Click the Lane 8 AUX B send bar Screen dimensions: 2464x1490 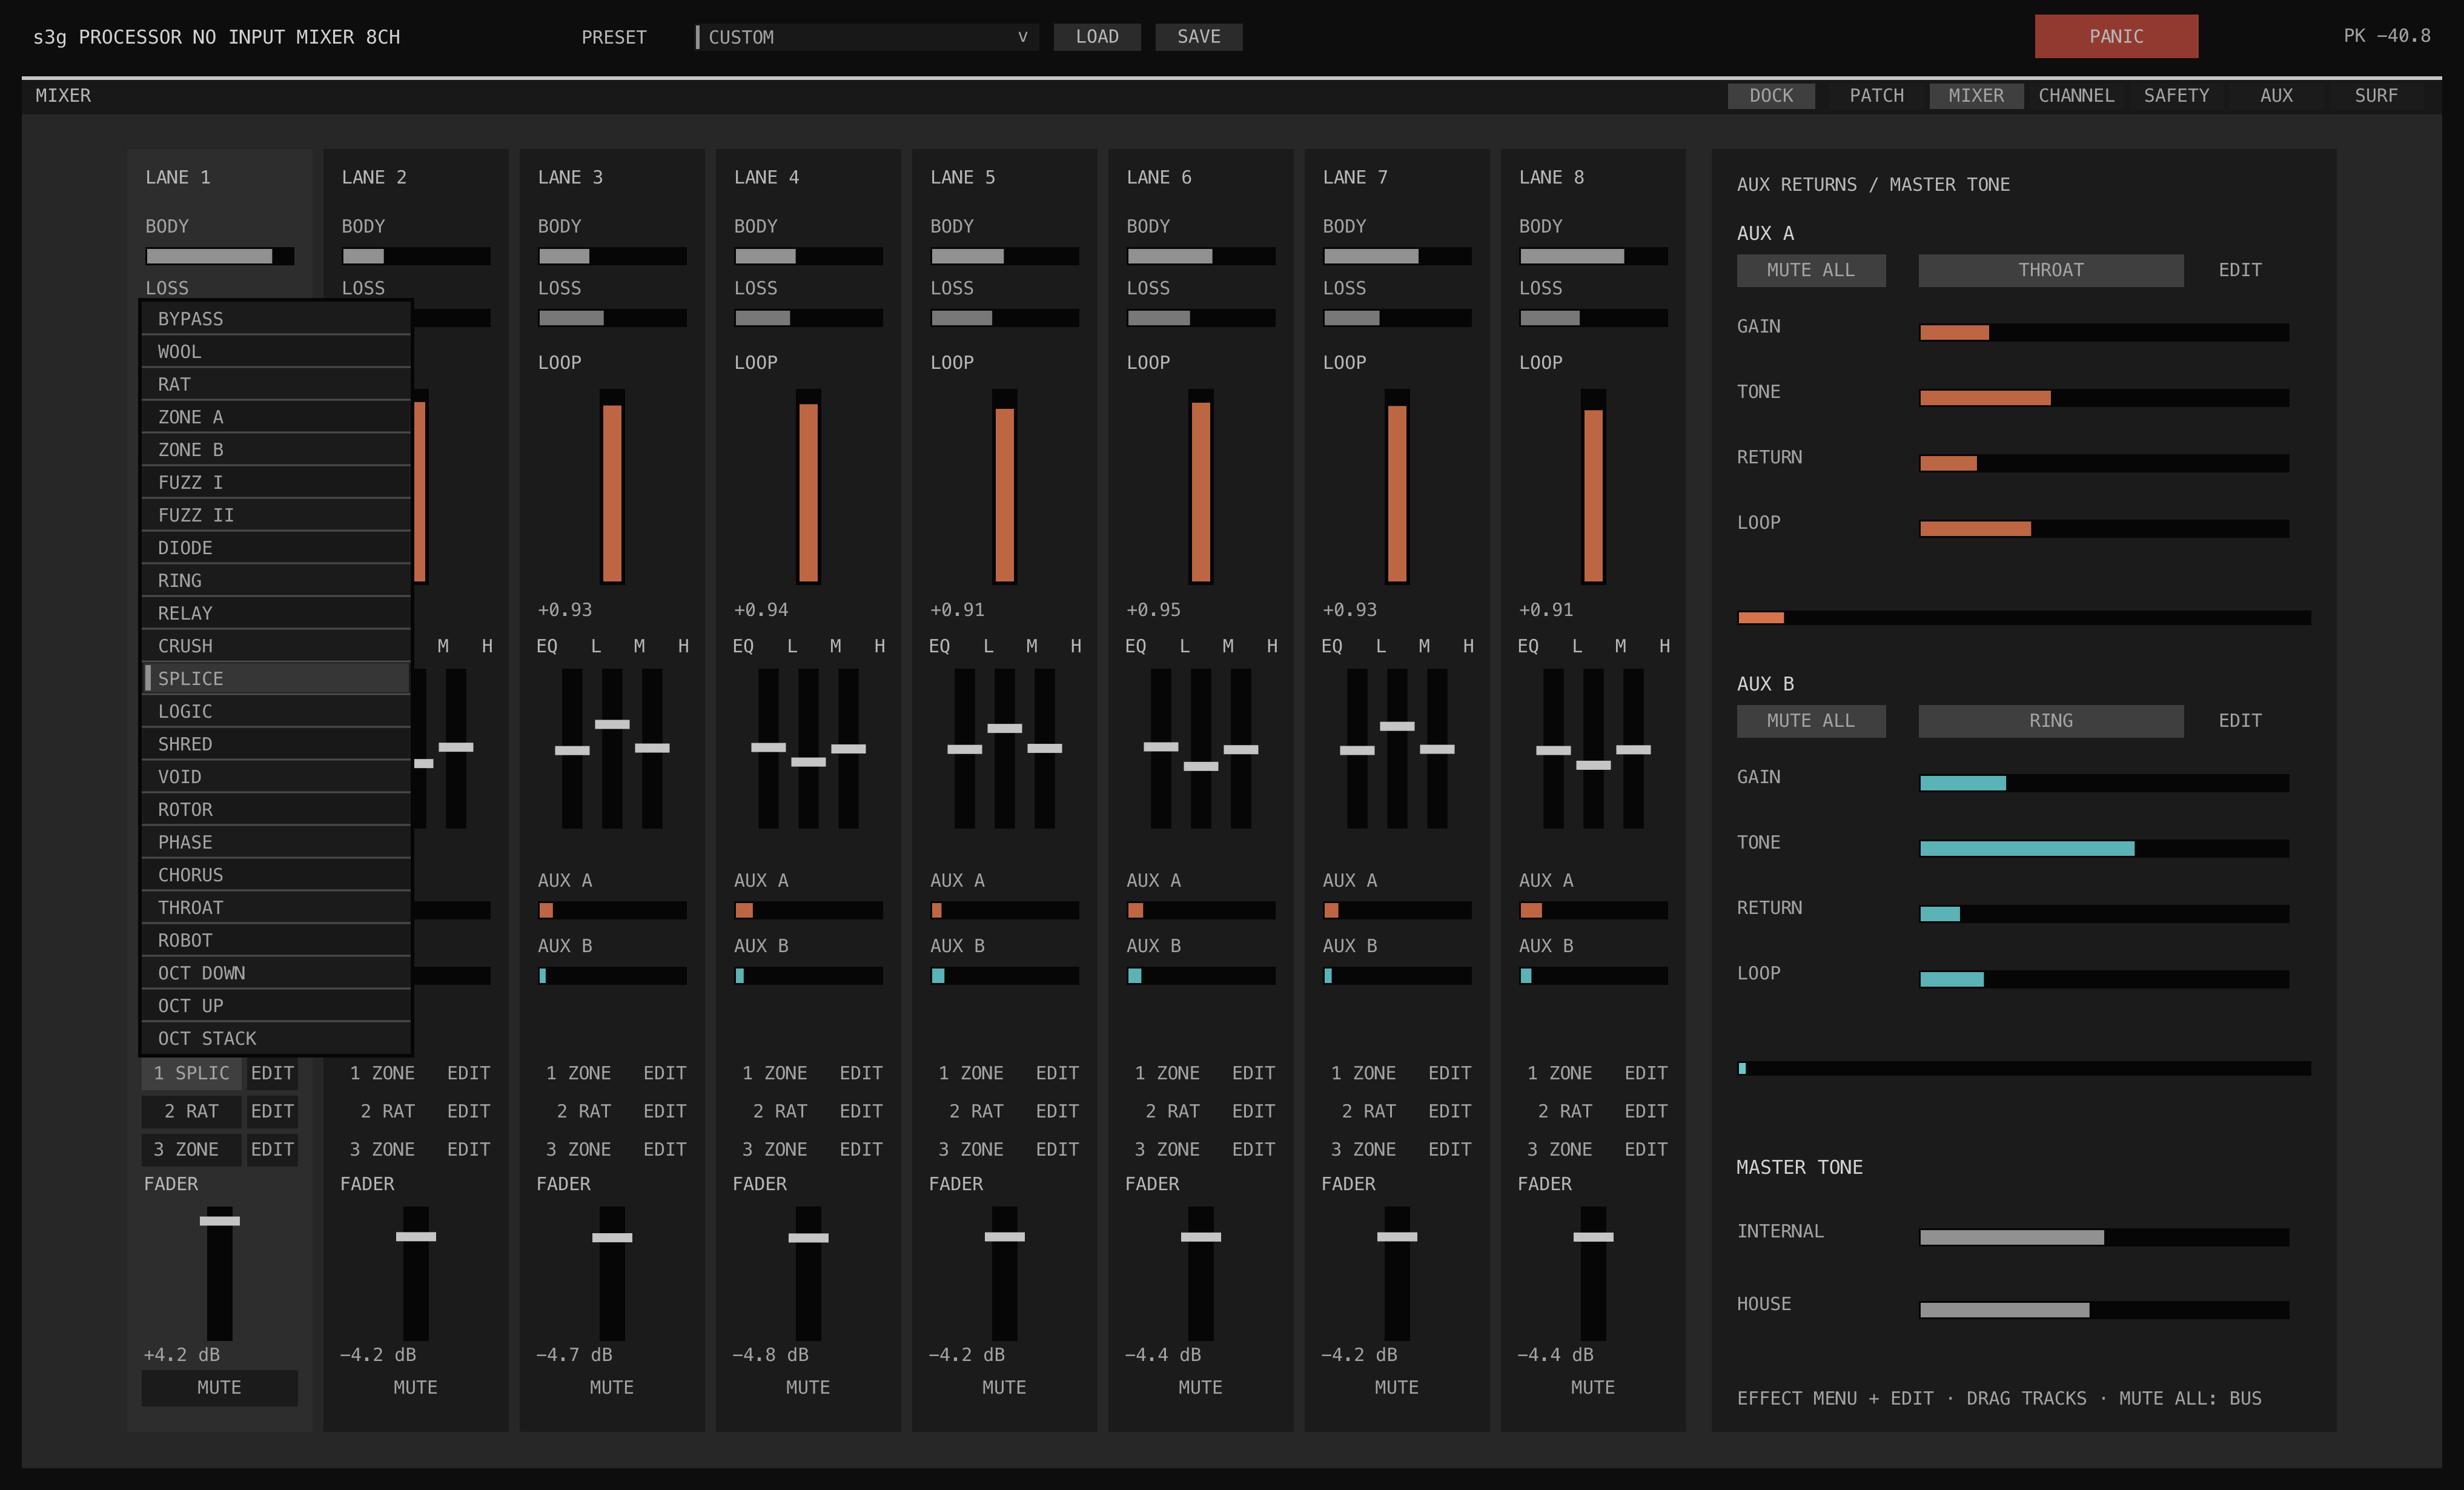coord(1593,976)
